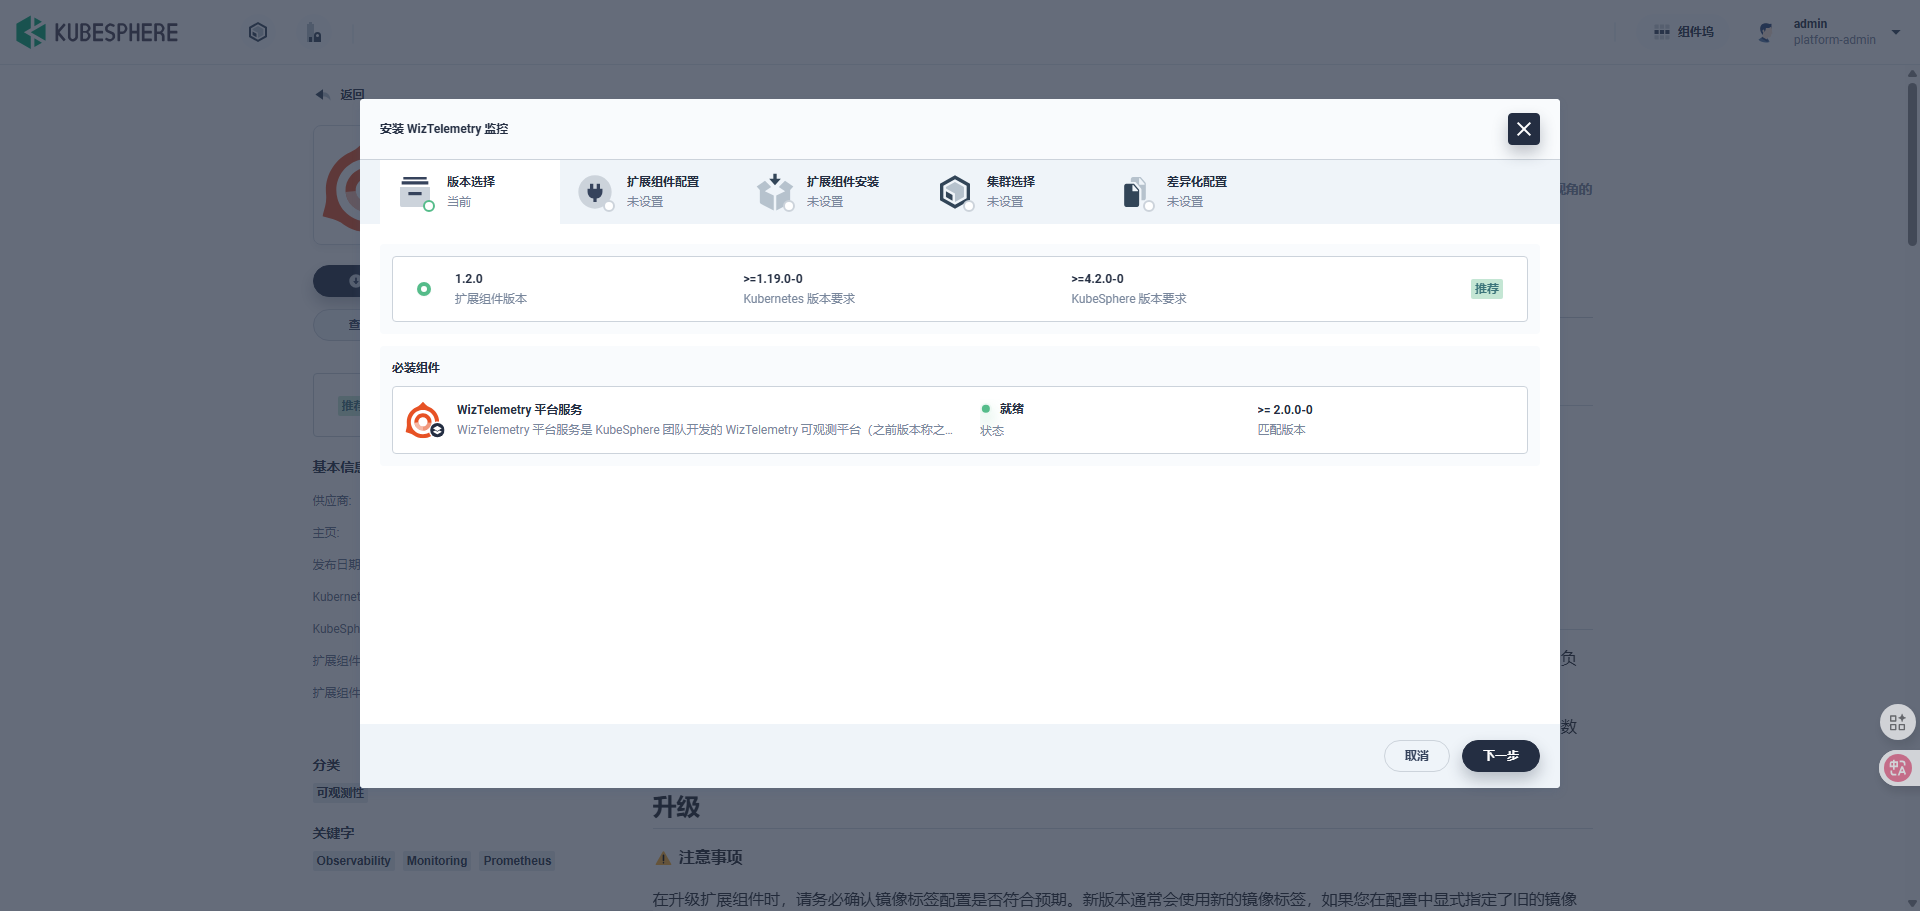Expand the admin account dropdown arrow

click(x=1896, y=32)
